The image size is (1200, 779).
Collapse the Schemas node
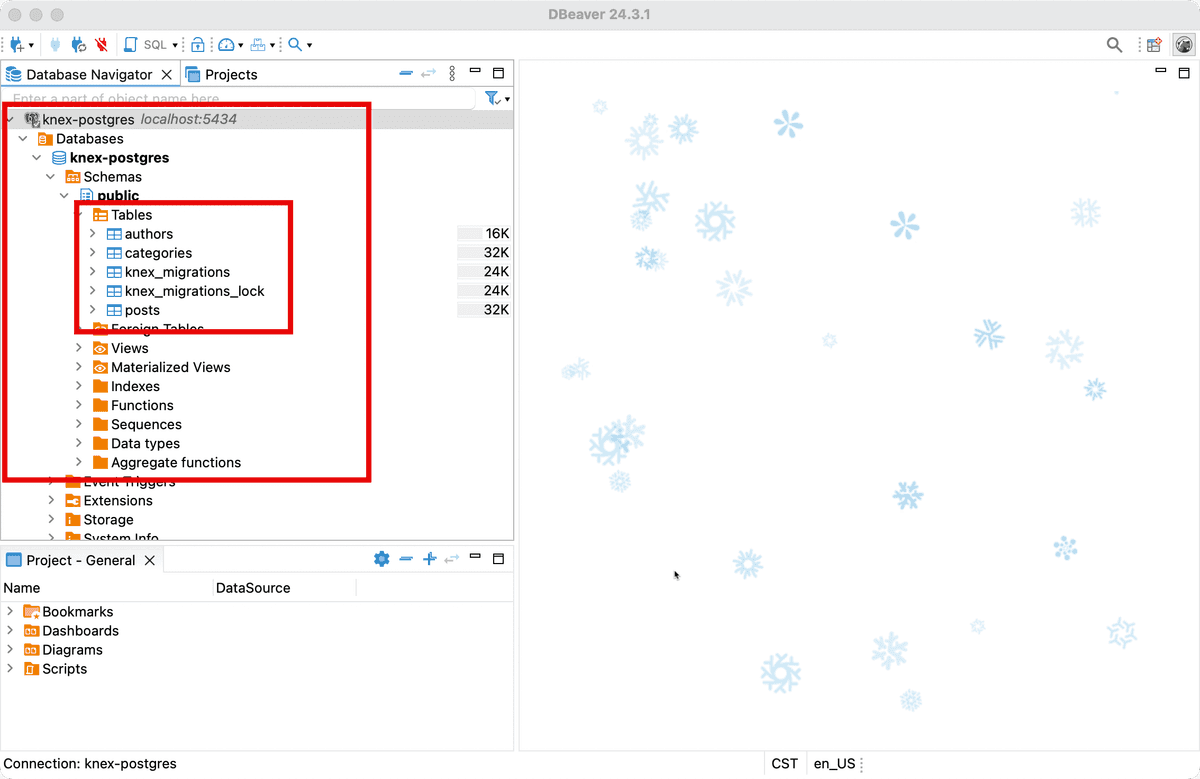[52, 177]
